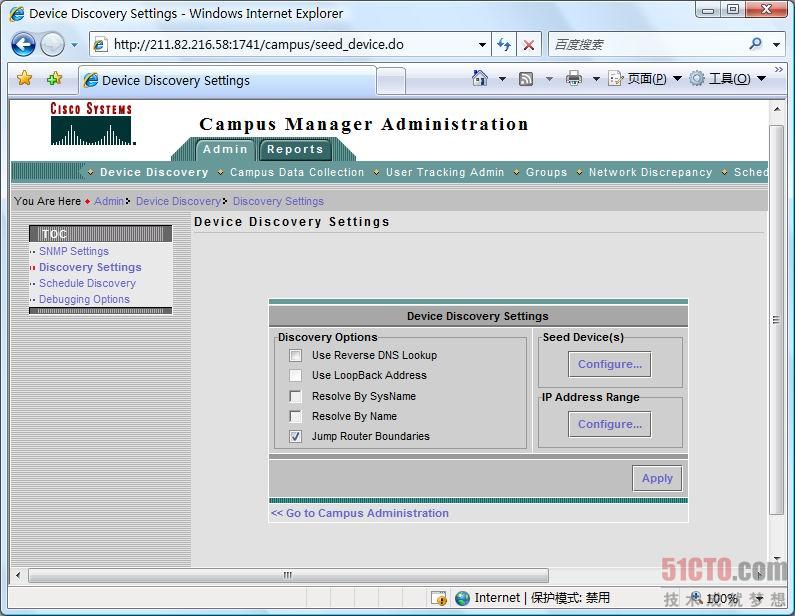Screen dimensions: 795x616
Task: Click the Add to Favorites icon
Action: pos(54,79)
